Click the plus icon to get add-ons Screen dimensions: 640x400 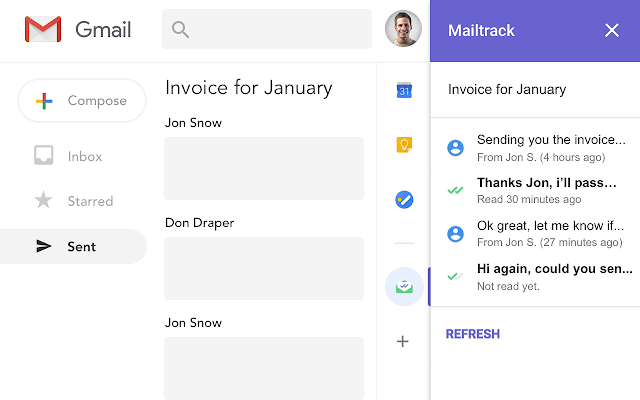click(x=403, y=341)
